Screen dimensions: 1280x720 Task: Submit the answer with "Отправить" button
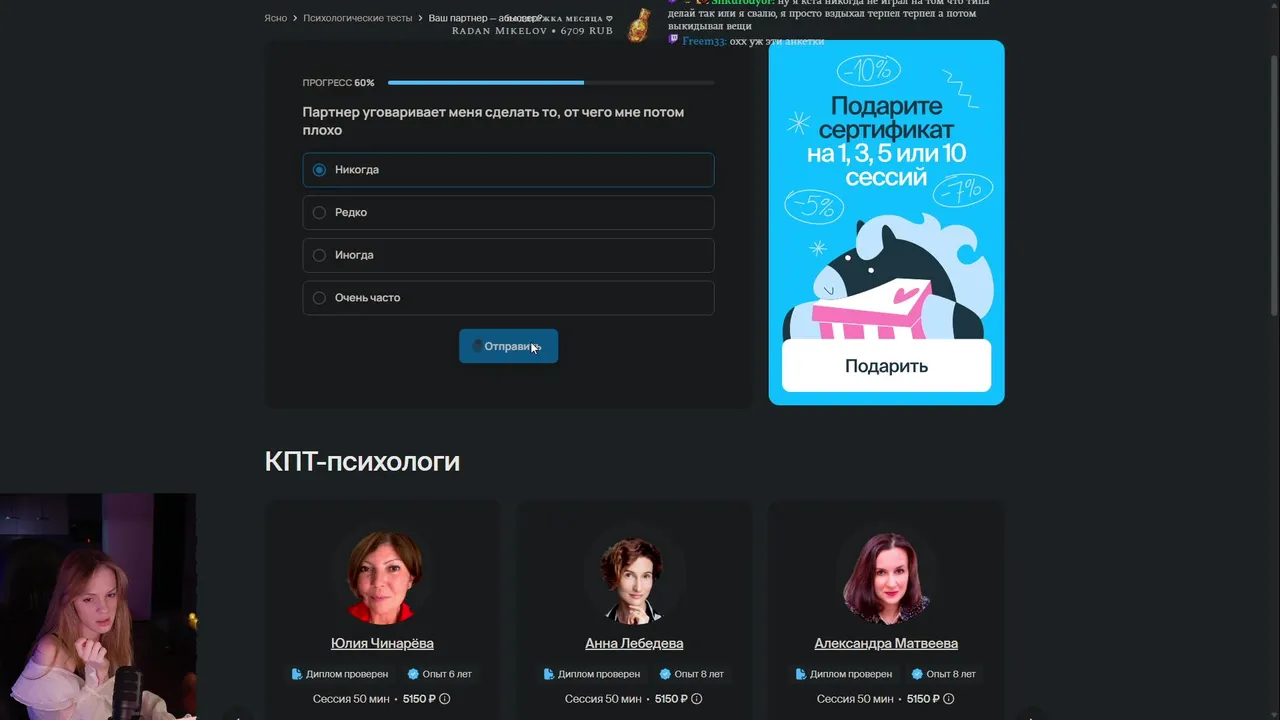(x=508, y=346)
